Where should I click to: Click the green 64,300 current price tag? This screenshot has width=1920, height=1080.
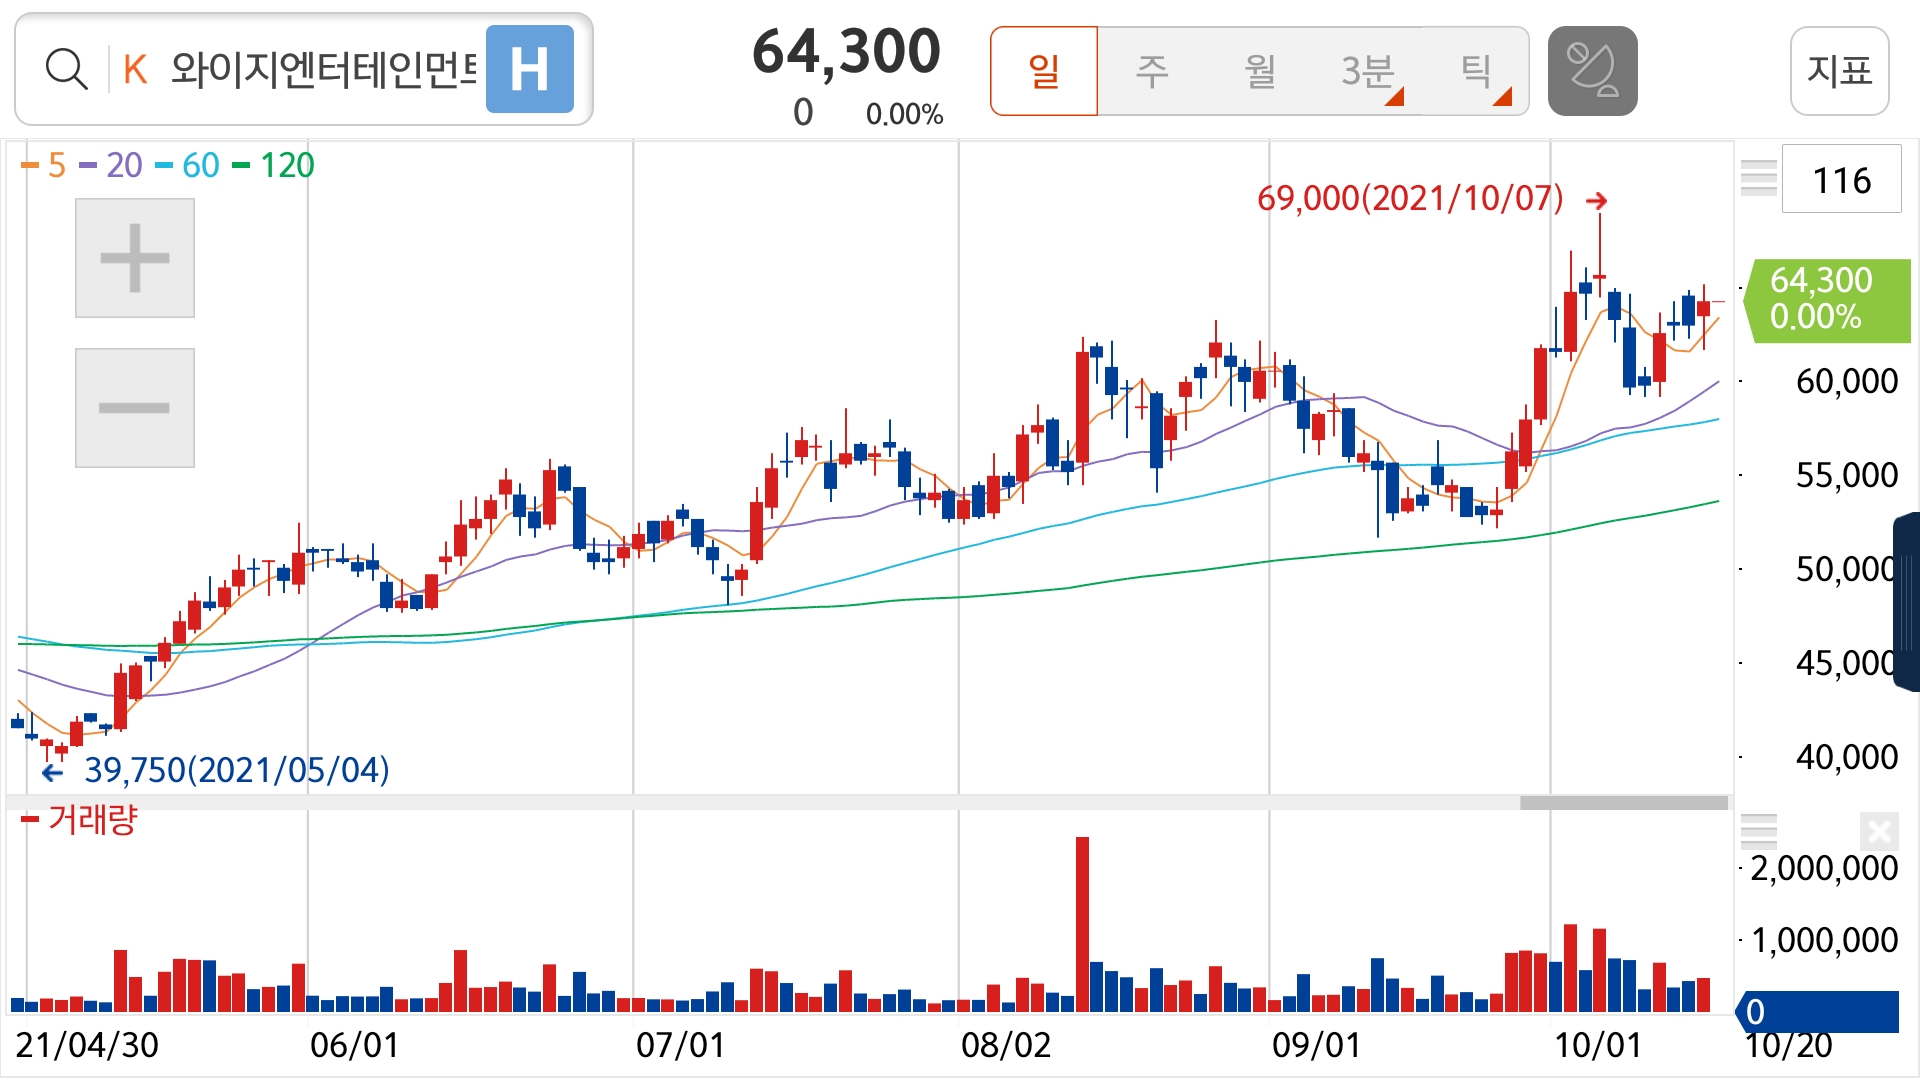pyautogui.click(x=1826, y=299)
